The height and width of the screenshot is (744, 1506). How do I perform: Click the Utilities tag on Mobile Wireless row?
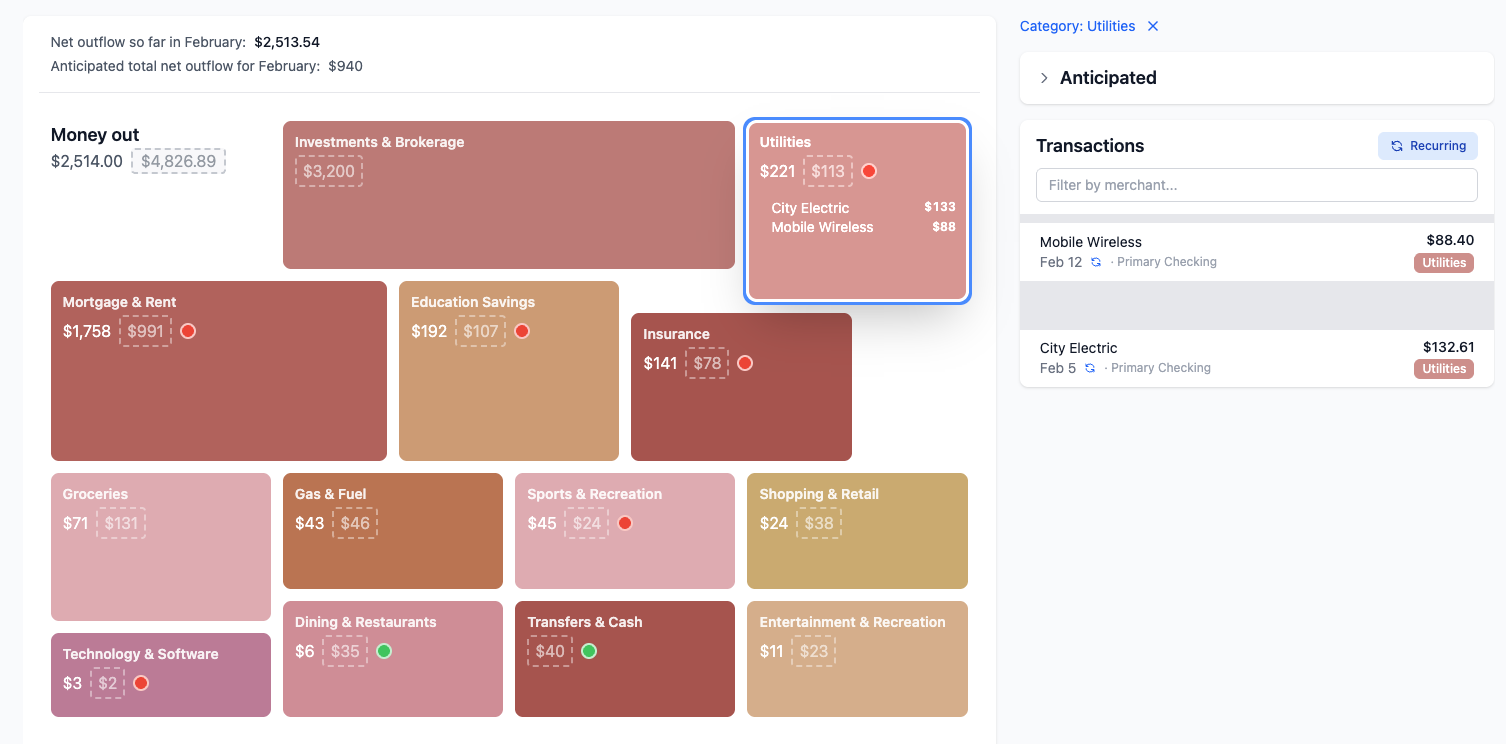click(1443, 263)
